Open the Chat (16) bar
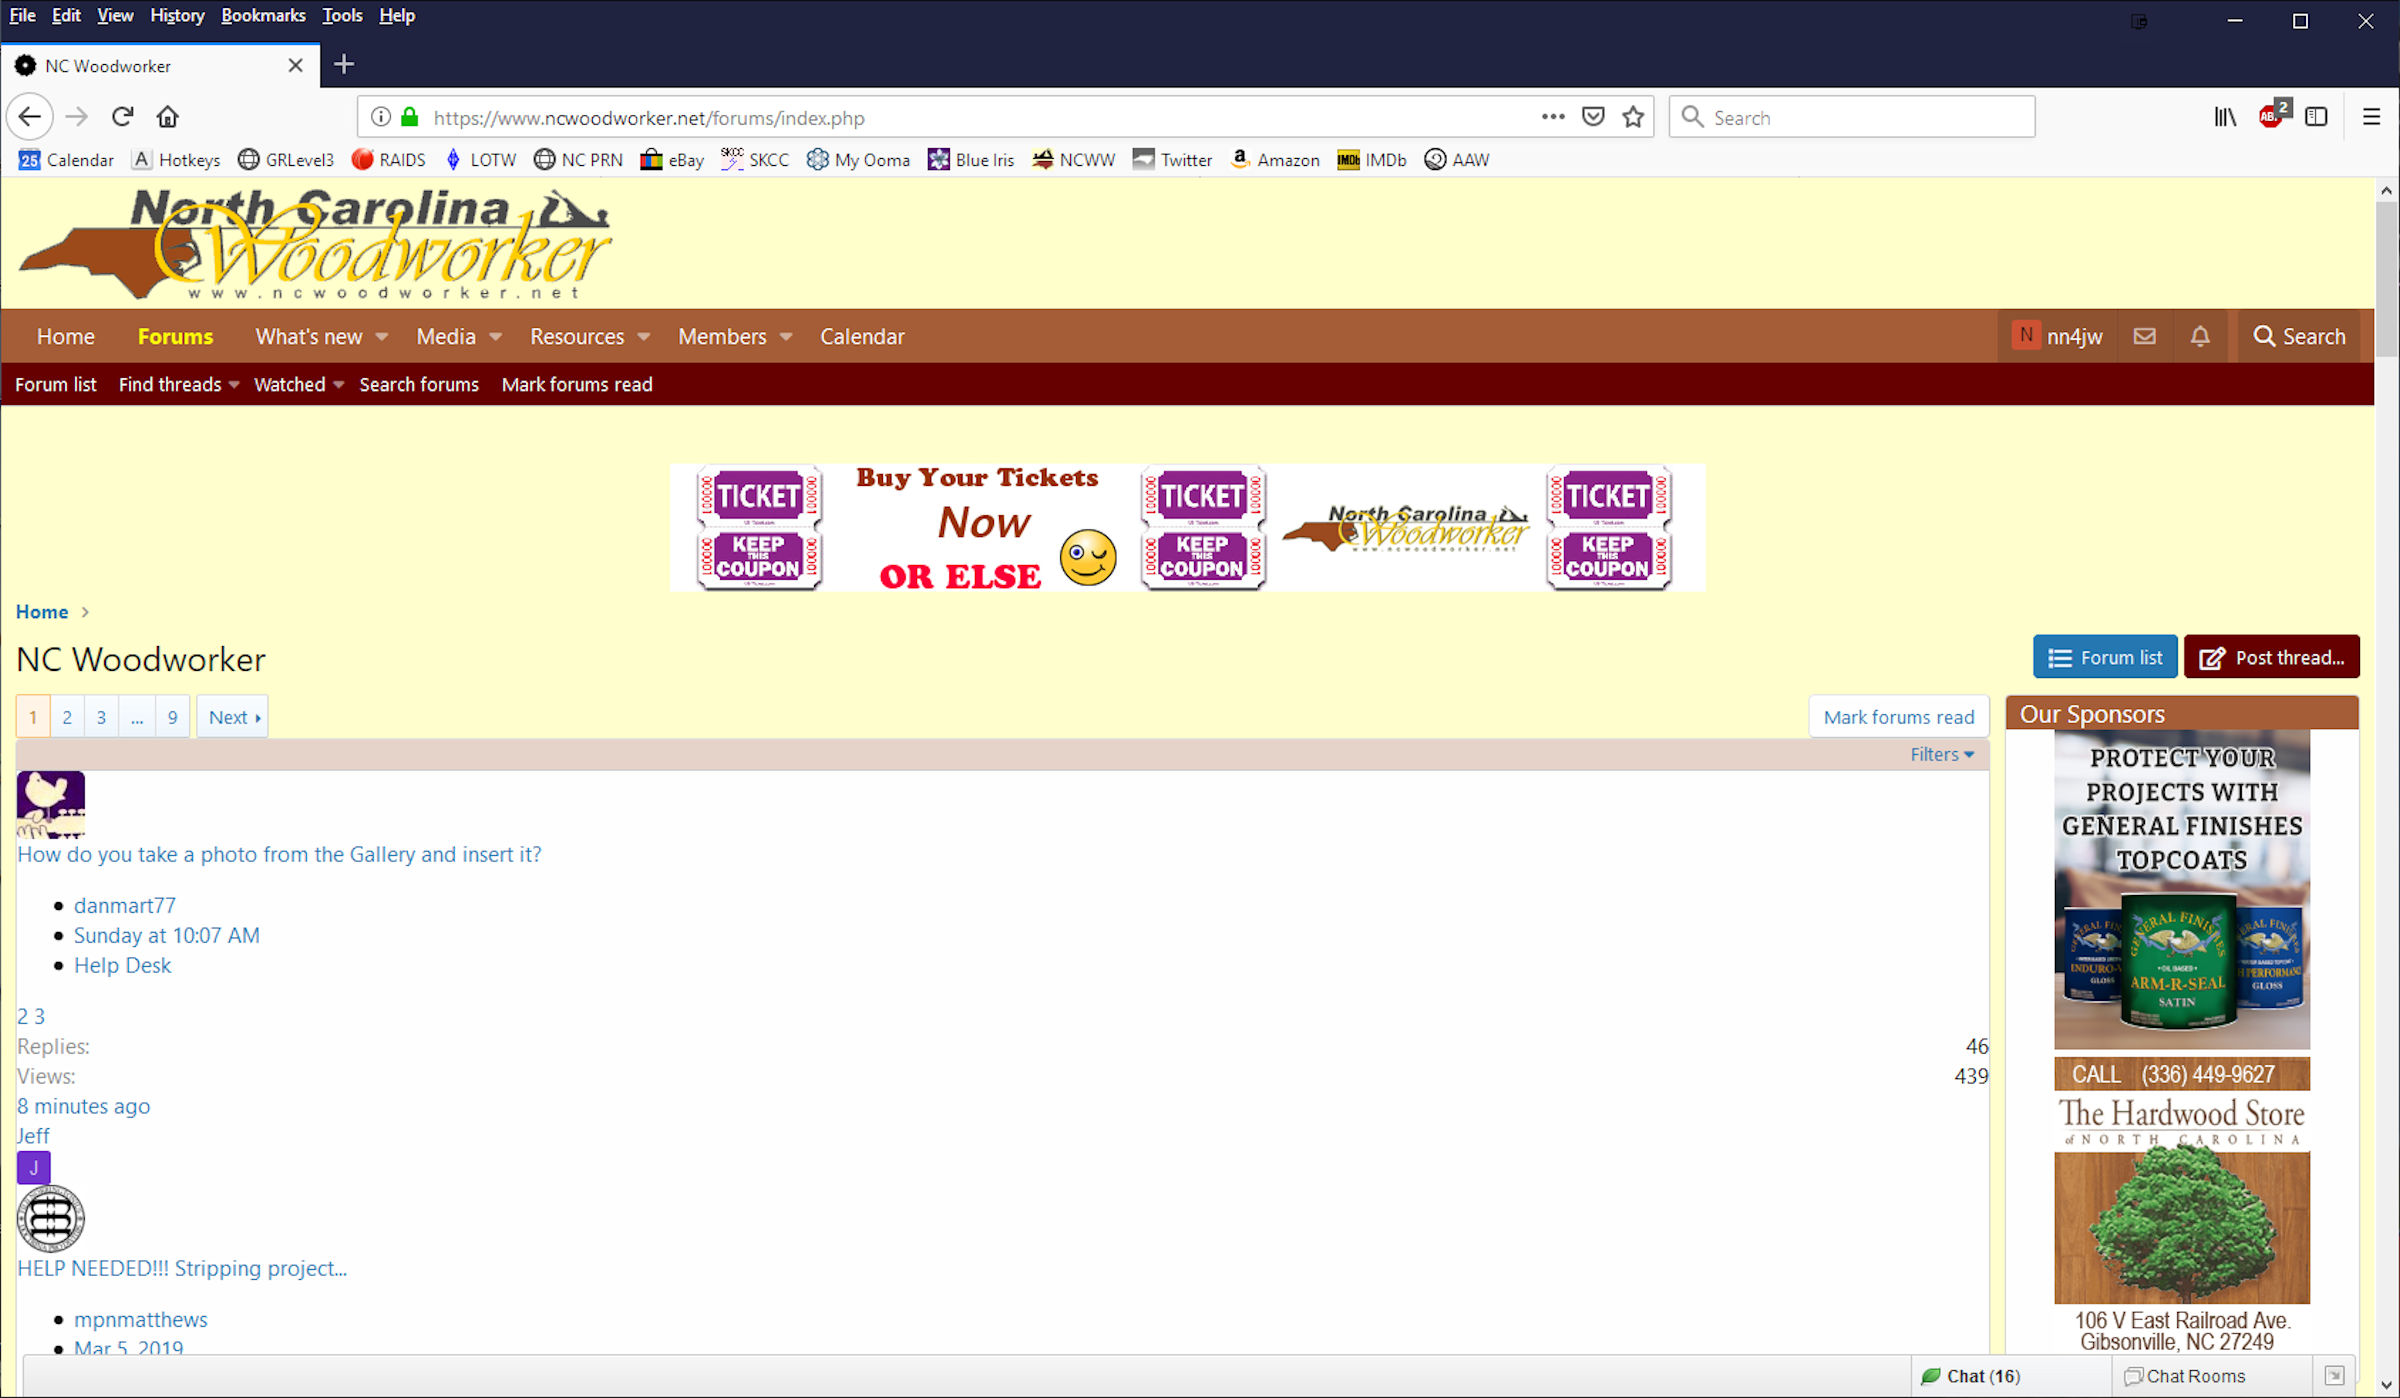This screenshot has height=1398, width=2400. (1970, 1376)
